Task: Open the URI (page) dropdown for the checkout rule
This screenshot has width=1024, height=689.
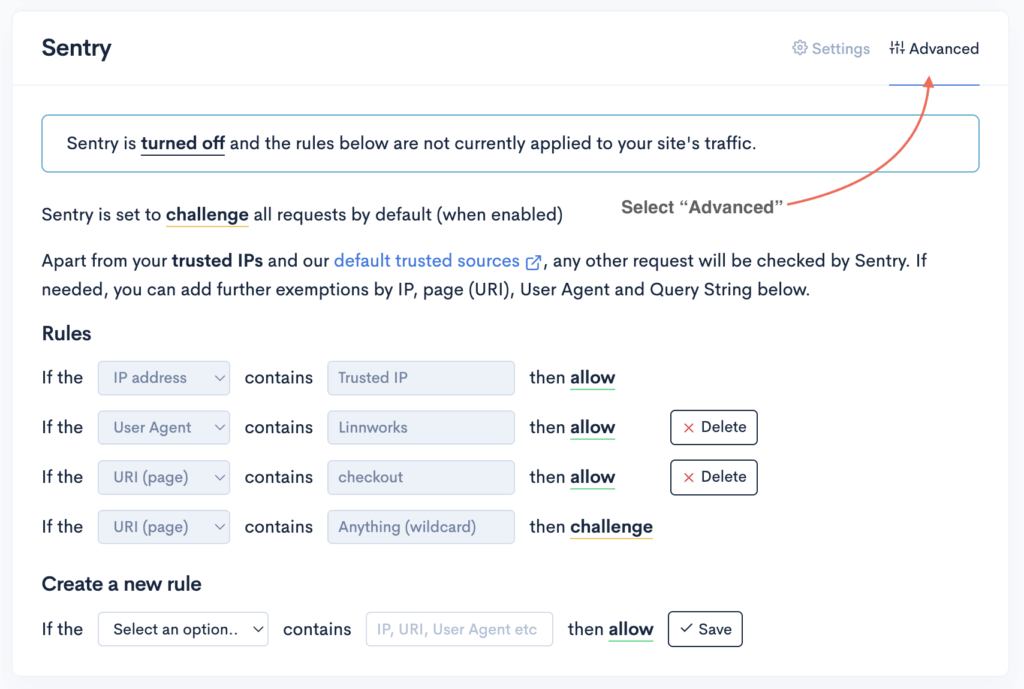Action: point(164,478)
